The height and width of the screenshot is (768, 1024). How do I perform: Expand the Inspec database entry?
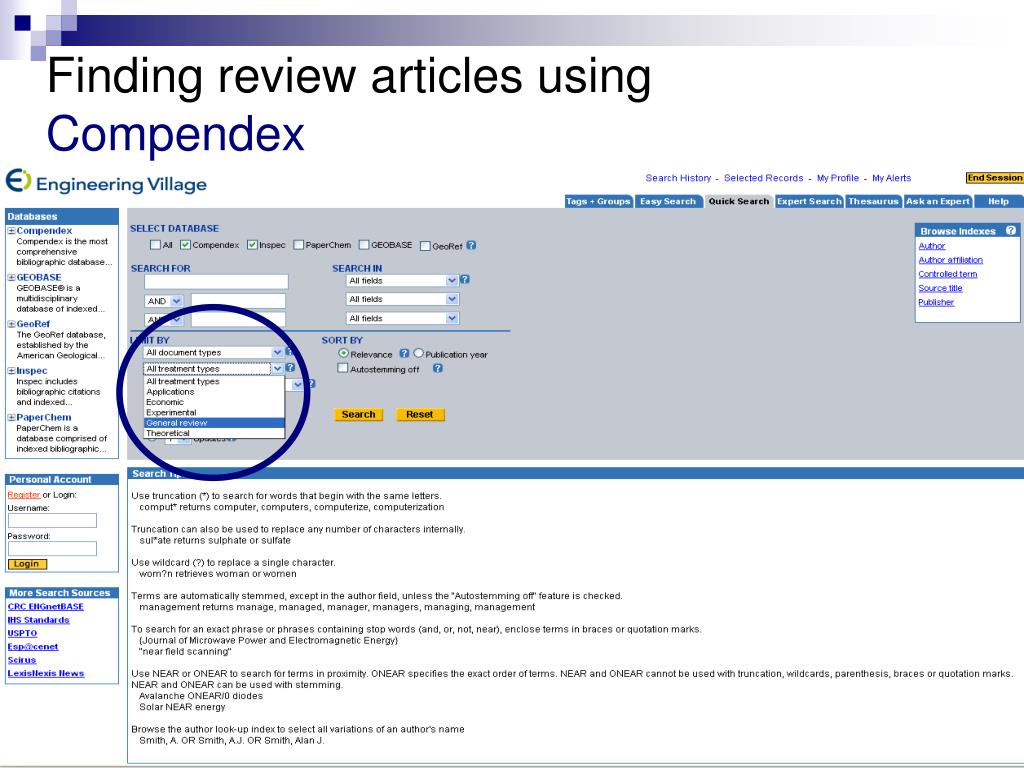(x=11, y=370)
